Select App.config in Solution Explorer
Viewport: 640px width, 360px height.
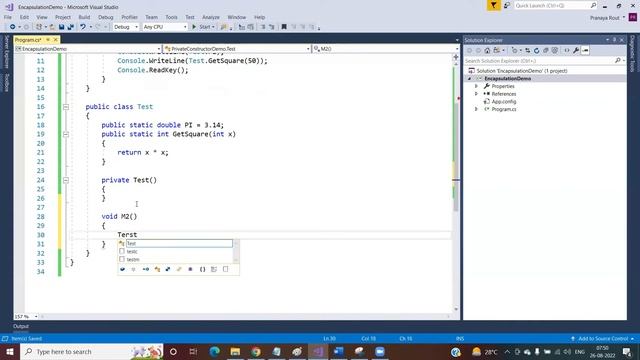point(504,102)
